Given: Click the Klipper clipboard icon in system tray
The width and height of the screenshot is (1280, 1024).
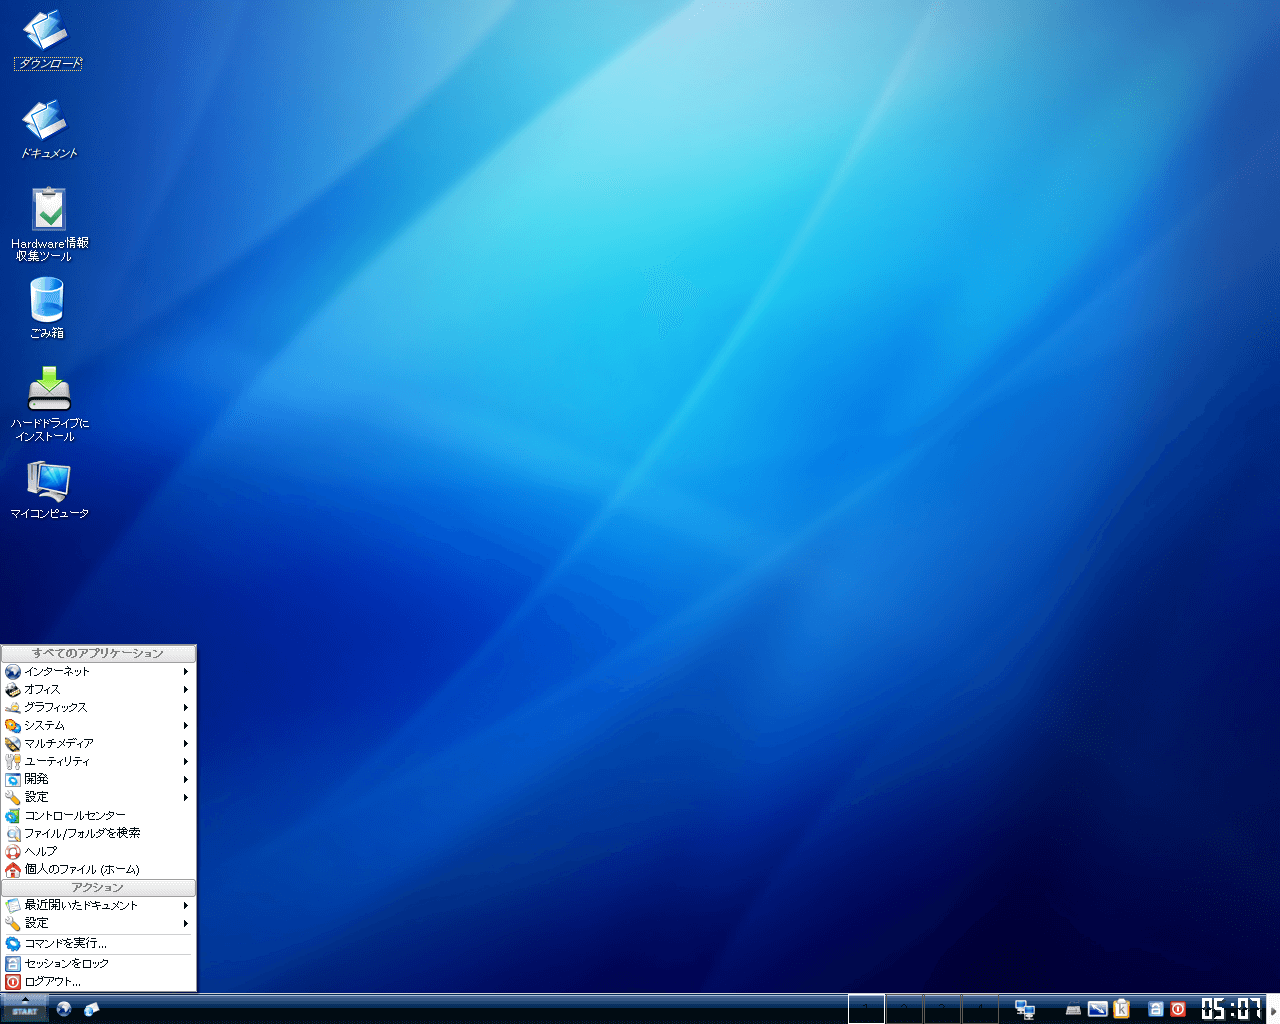Looking at the screenshot, I should pyautogui.click(x=1120, y=1009).
